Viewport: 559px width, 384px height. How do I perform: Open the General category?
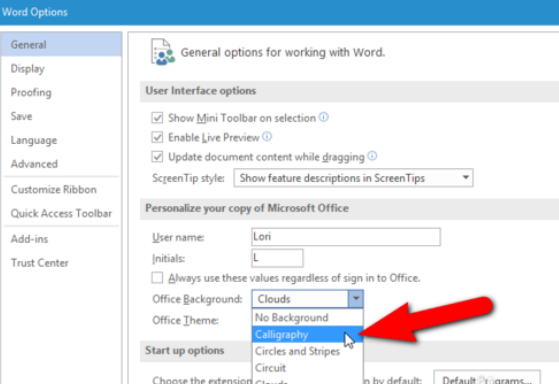(x=61, y=45)
